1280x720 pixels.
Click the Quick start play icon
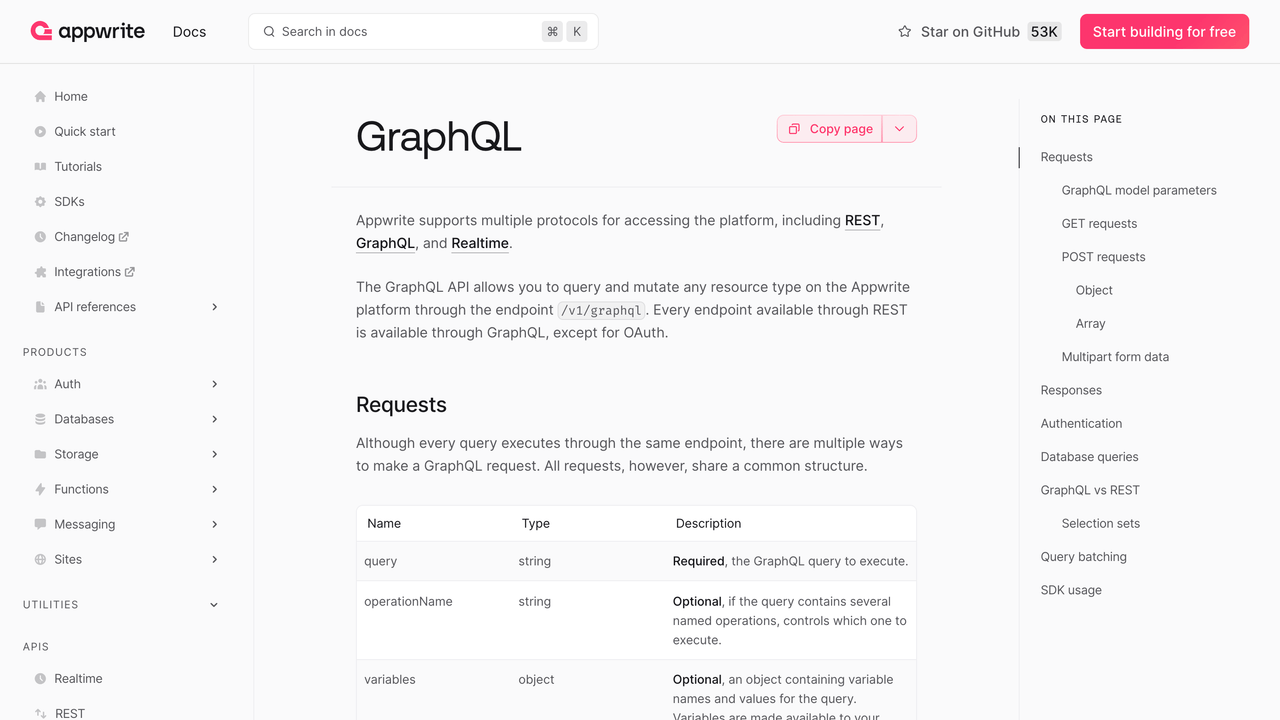pos(40,132)
